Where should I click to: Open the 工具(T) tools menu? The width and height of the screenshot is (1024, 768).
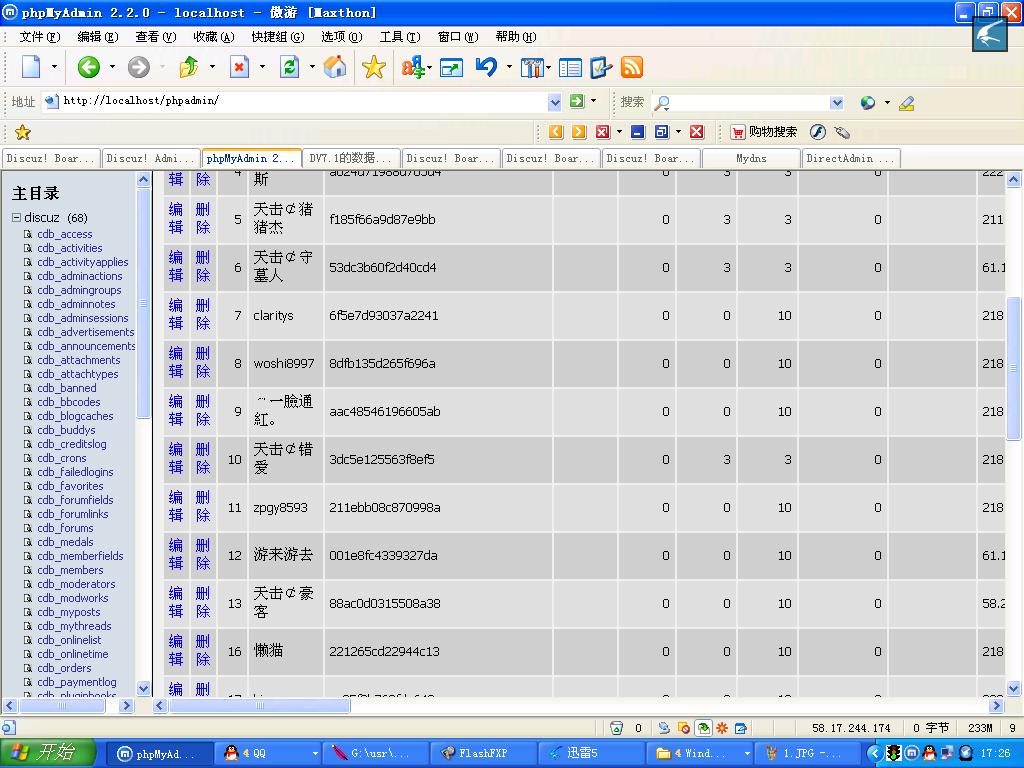click(400, 37)
